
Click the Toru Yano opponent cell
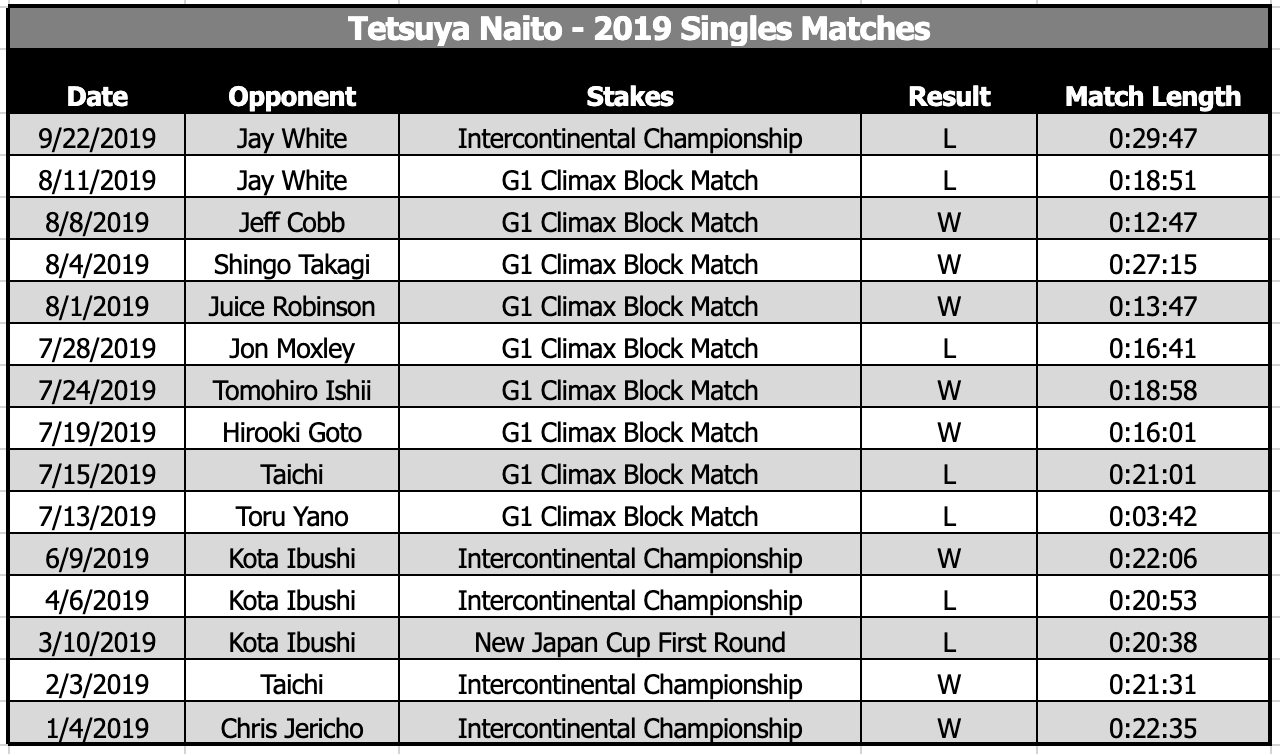pyautogui.click(x=292, y=516)
